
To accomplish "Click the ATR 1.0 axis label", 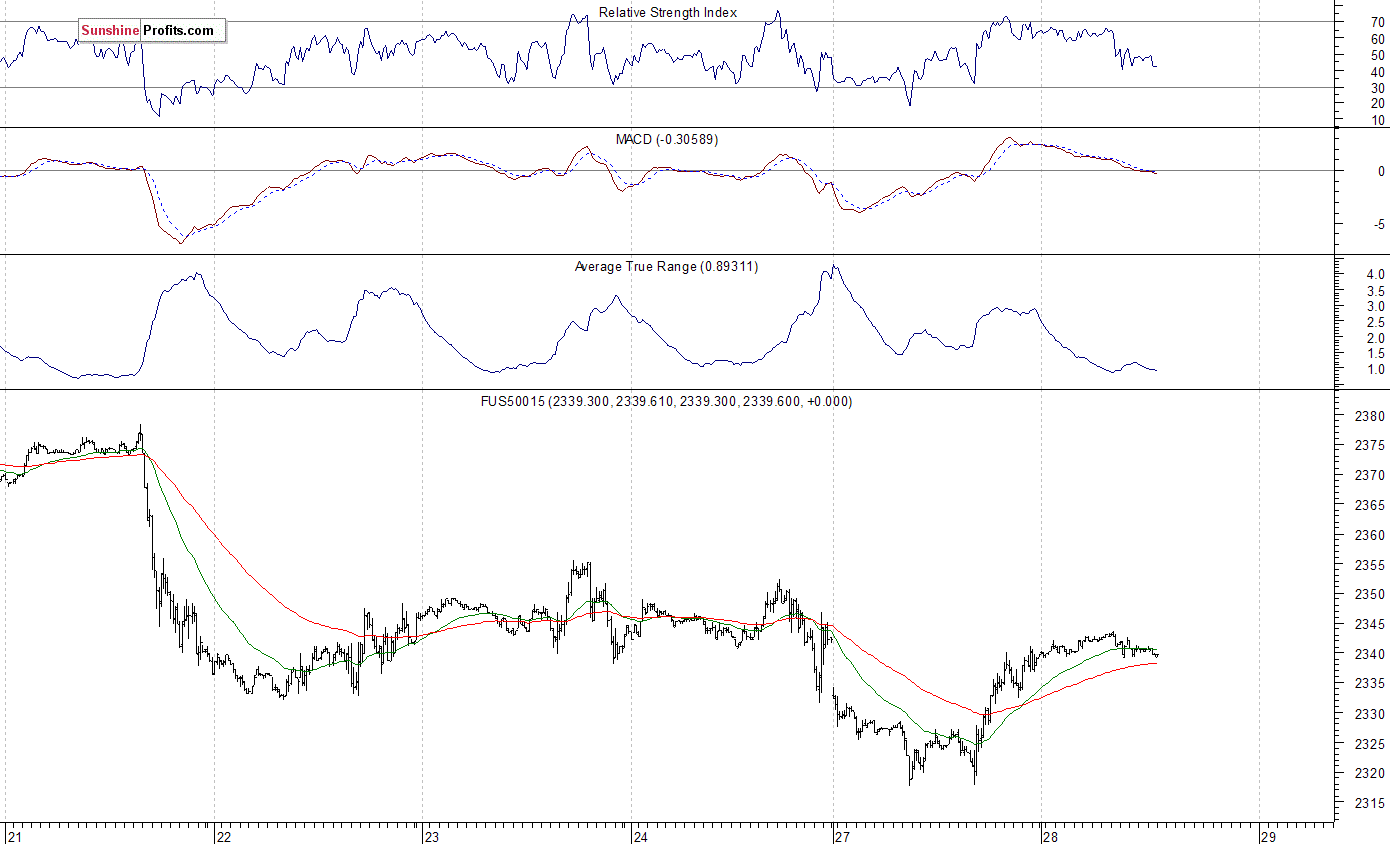I will [1375, 370].
